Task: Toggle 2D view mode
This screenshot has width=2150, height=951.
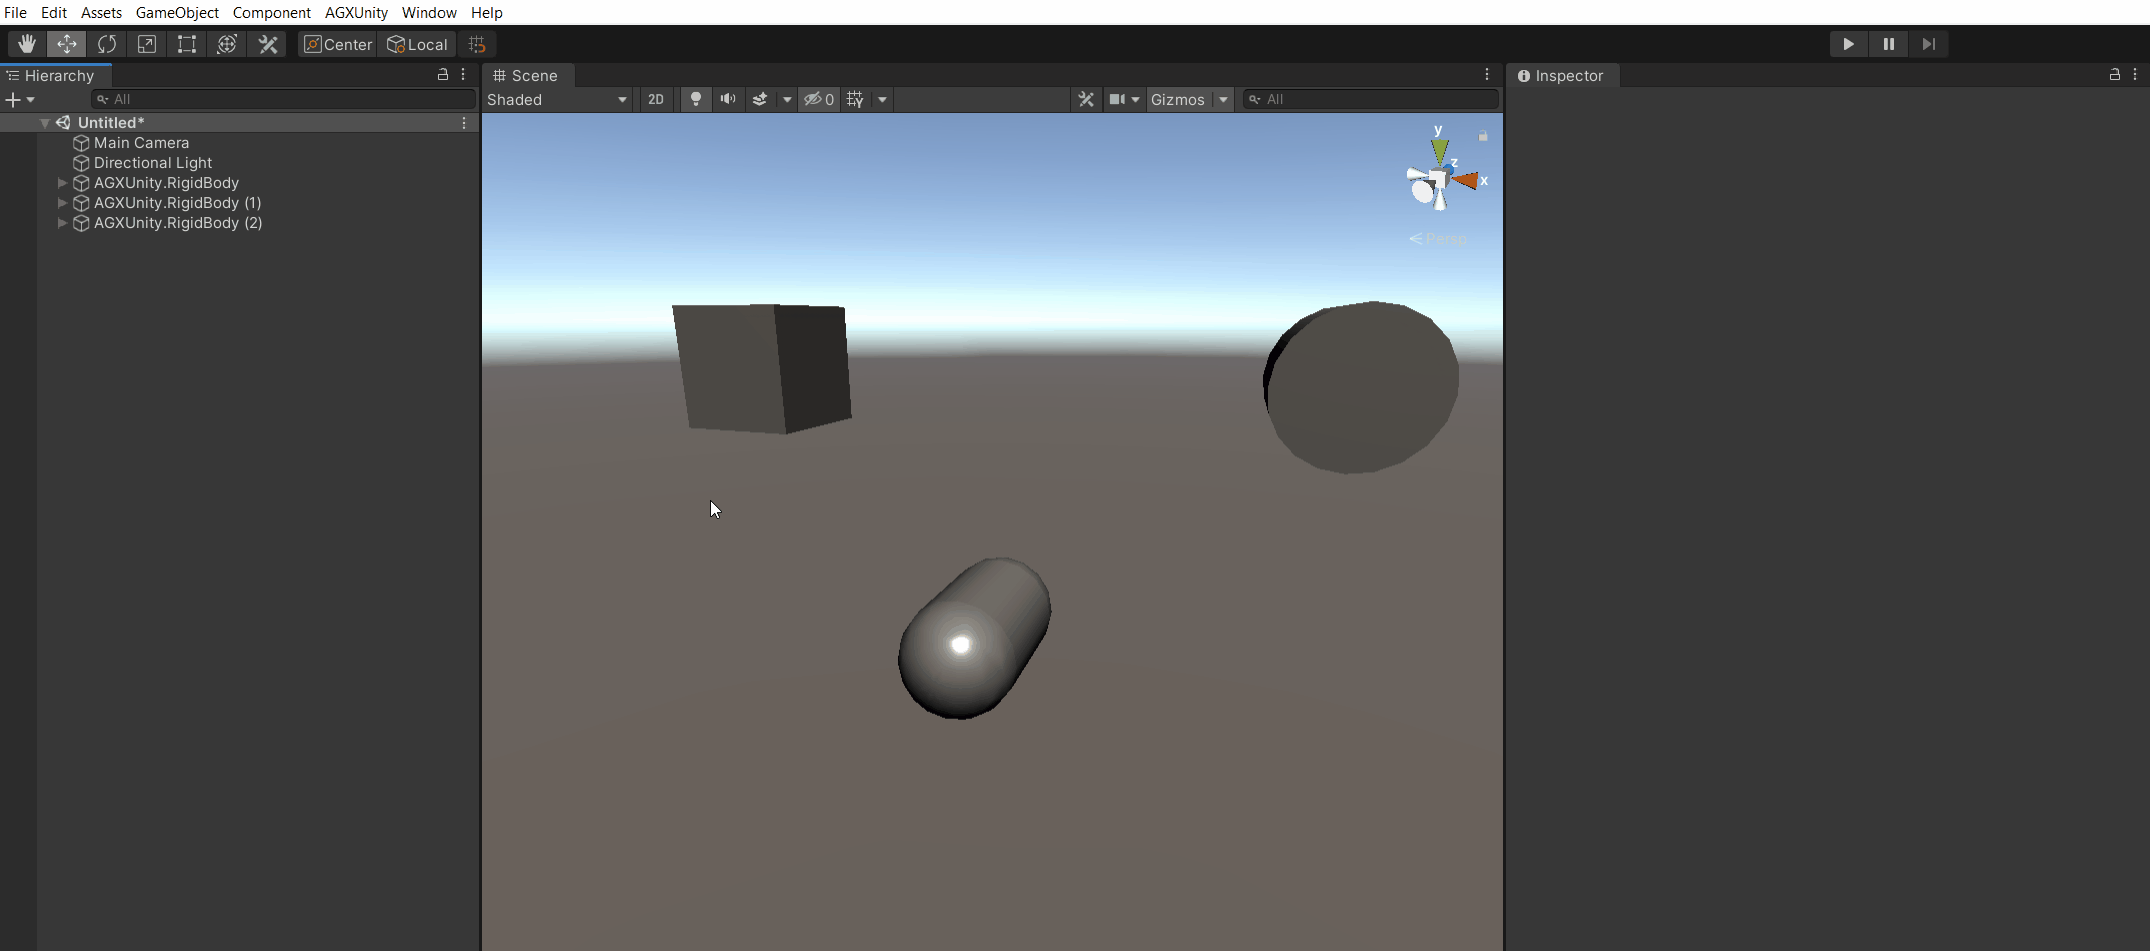Action: click(x=656, y=99)
